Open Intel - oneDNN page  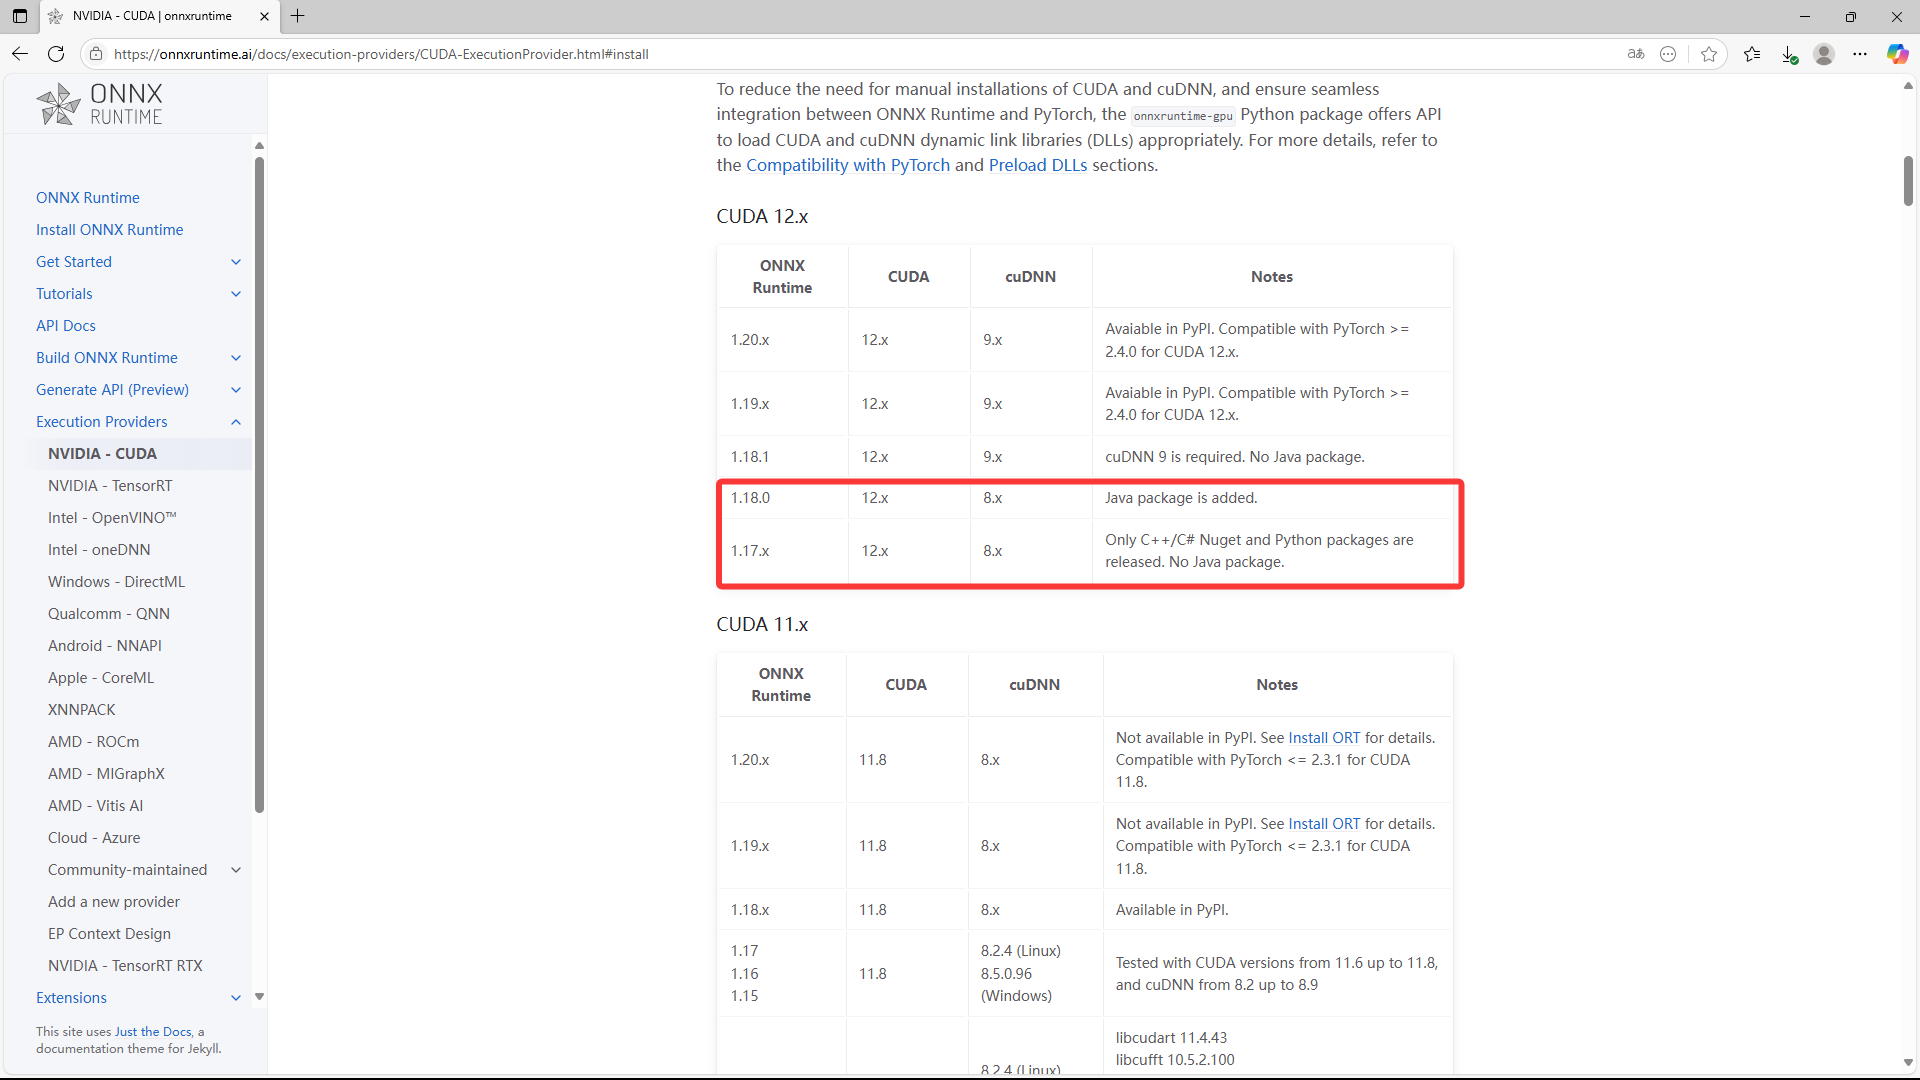[99, 550]
